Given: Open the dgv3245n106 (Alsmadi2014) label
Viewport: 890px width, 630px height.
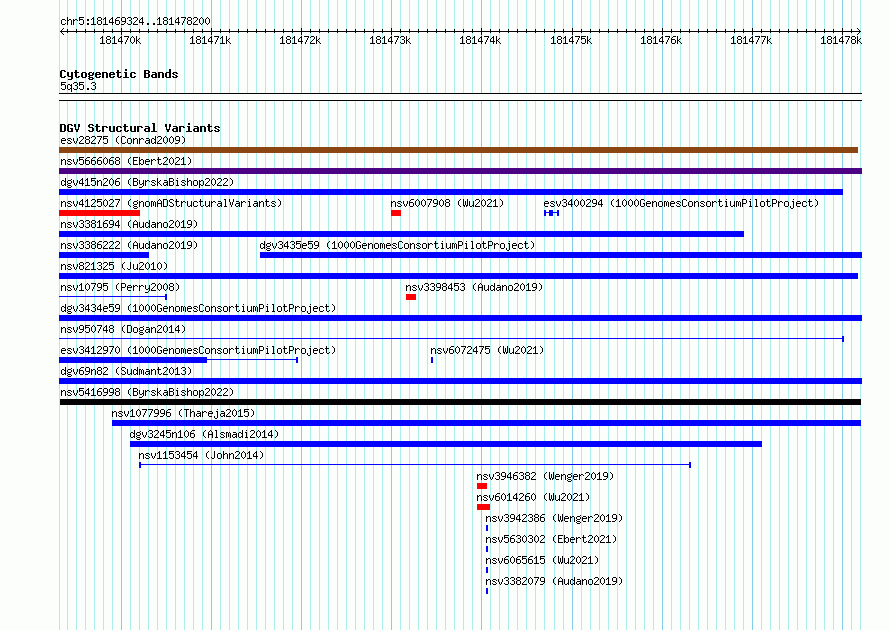Looking at the screenshot, I should point(204,434).
